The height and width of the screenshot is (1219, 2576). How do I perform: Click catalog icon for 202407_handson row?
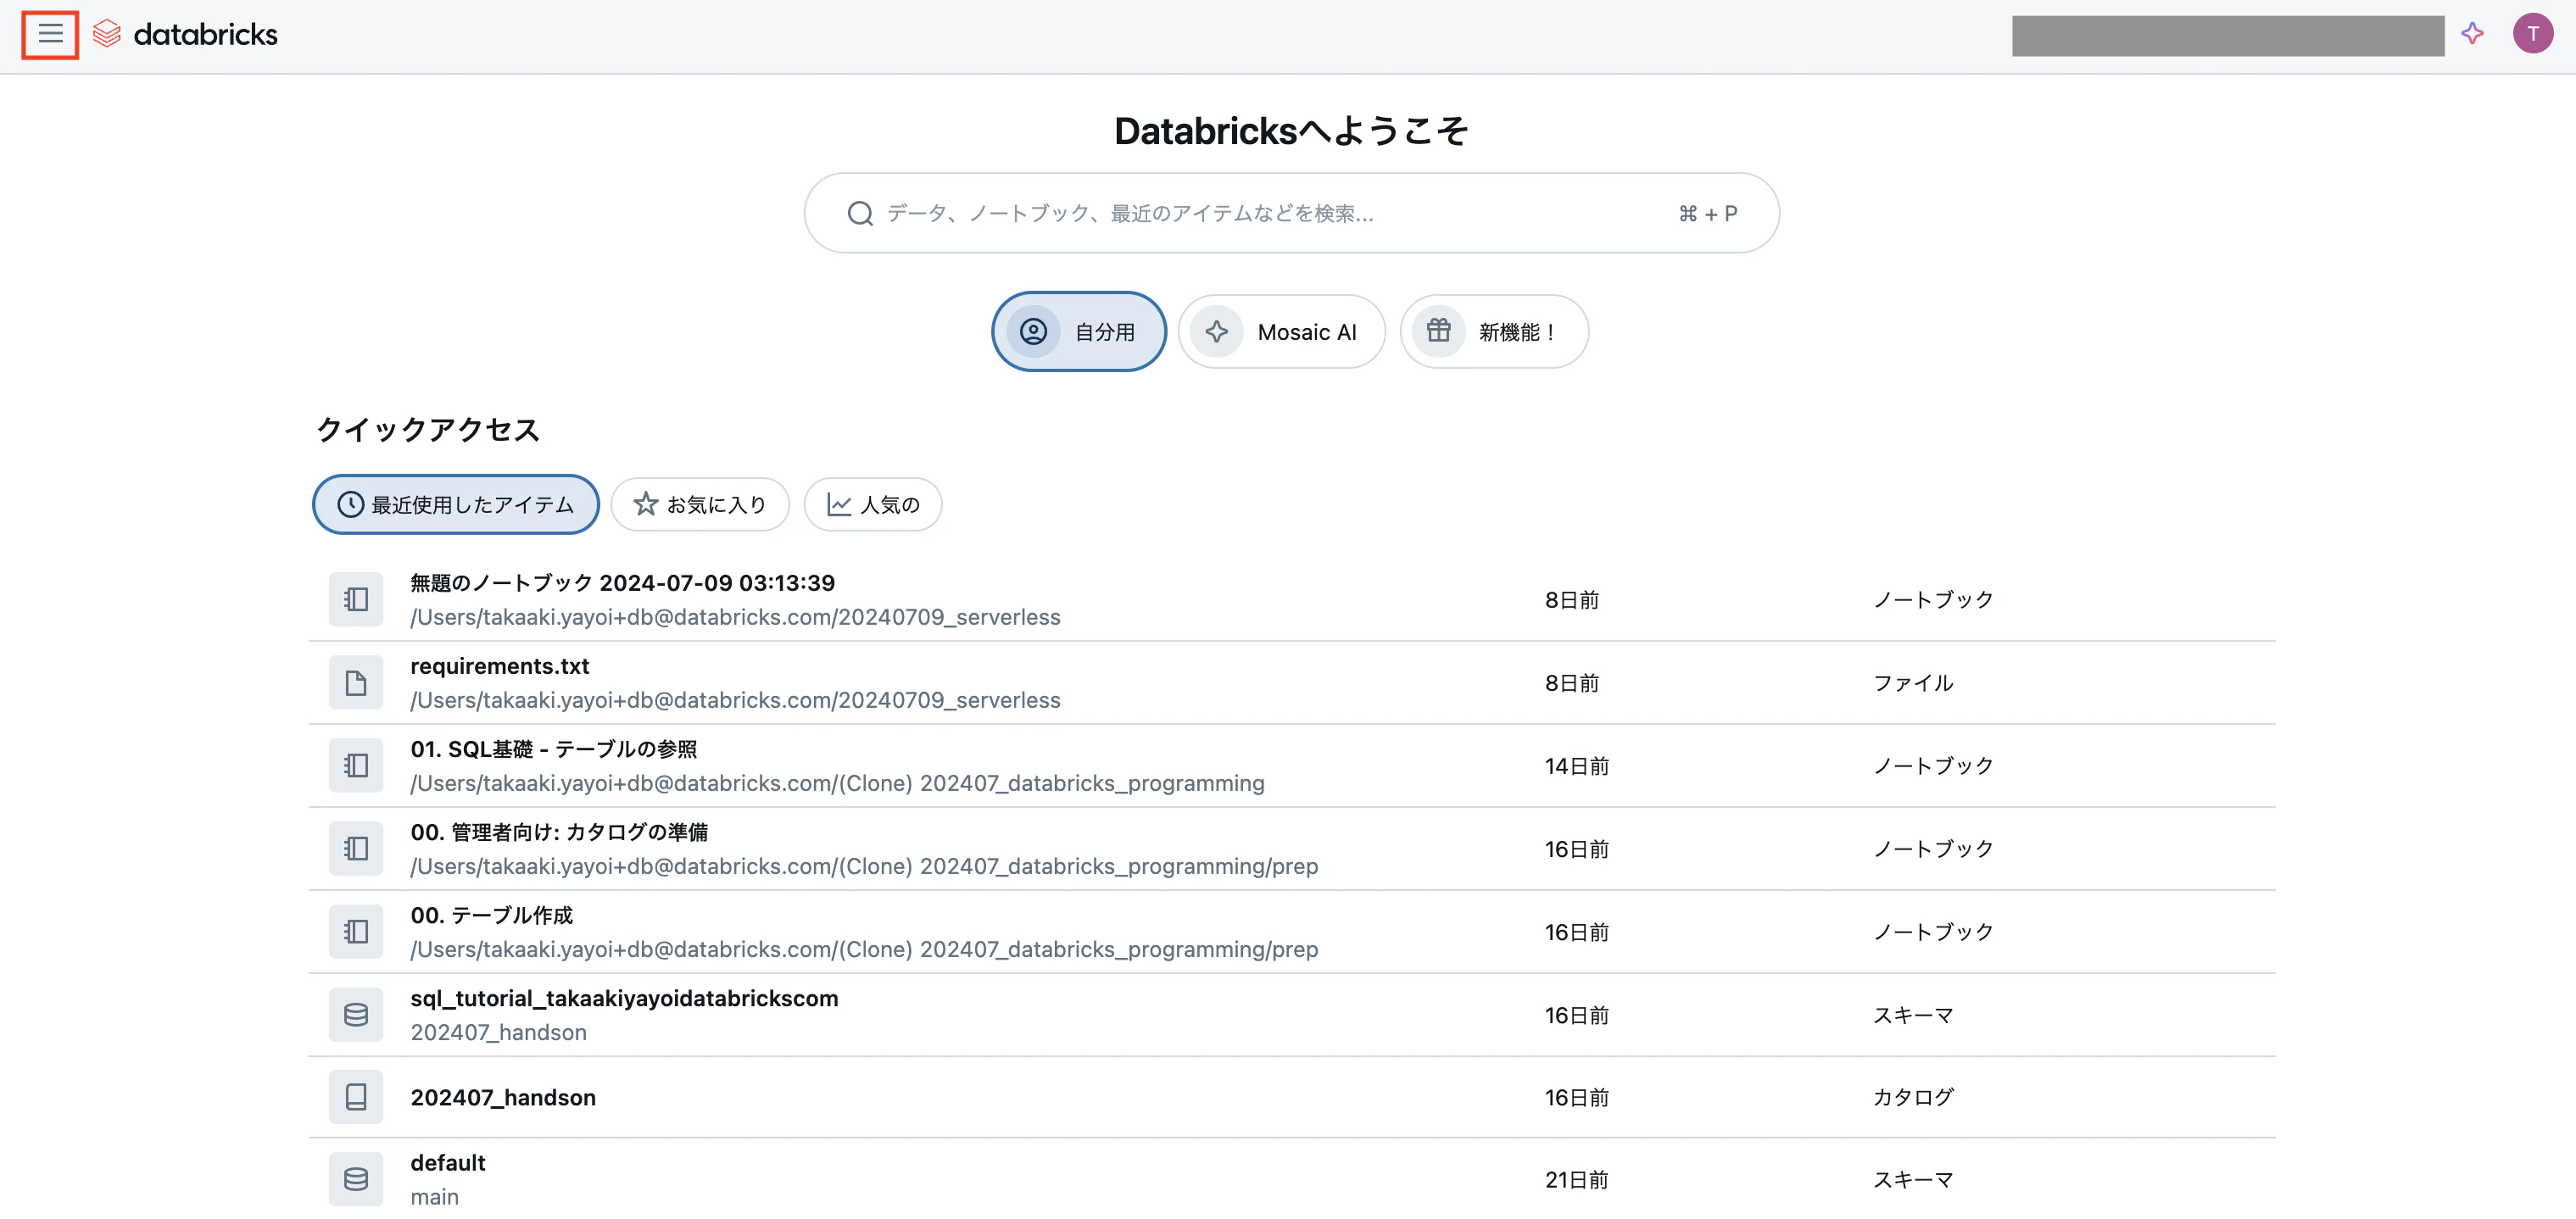point(356,1097)
